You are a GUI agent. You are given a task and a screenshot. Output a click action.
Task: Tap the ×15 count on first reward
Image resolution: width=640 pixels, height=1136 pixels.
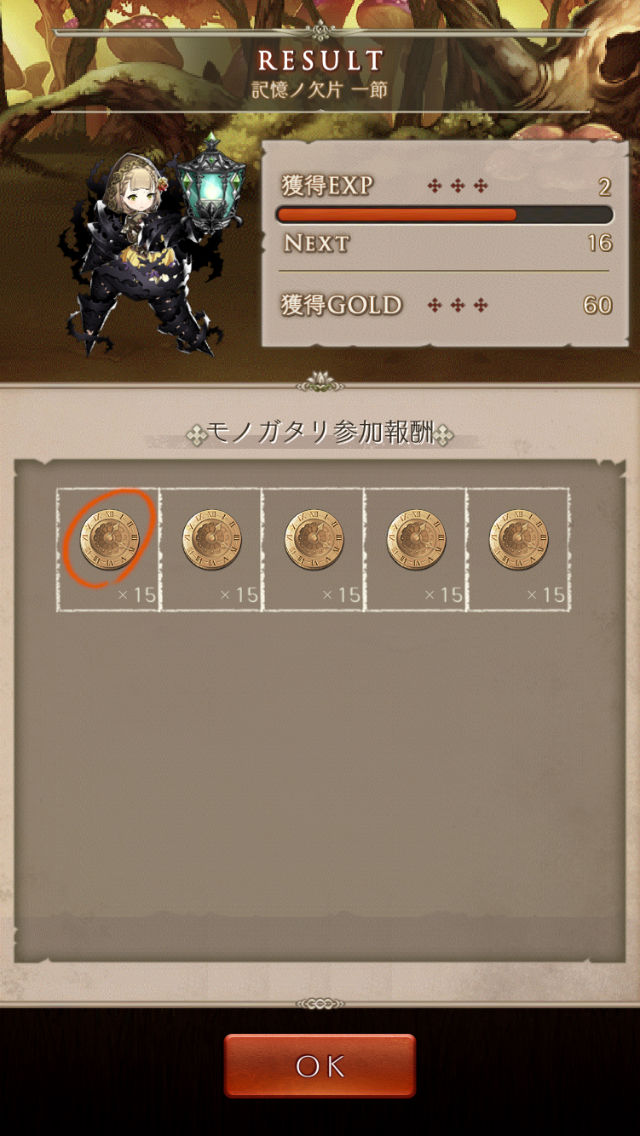point(137,595)
